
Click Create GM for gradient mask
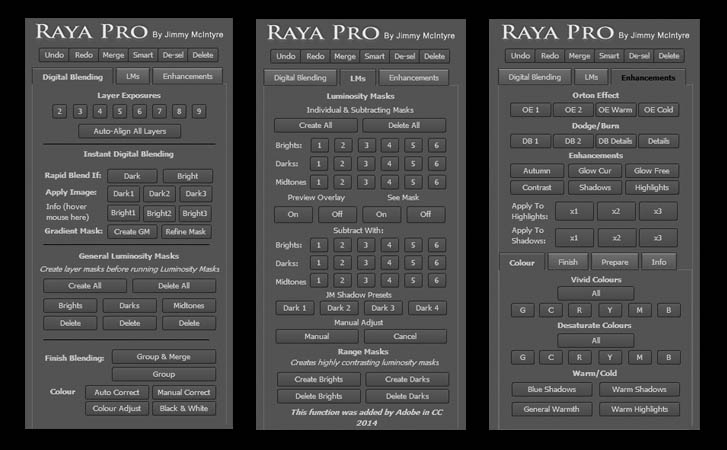click(x=132, y=232)
